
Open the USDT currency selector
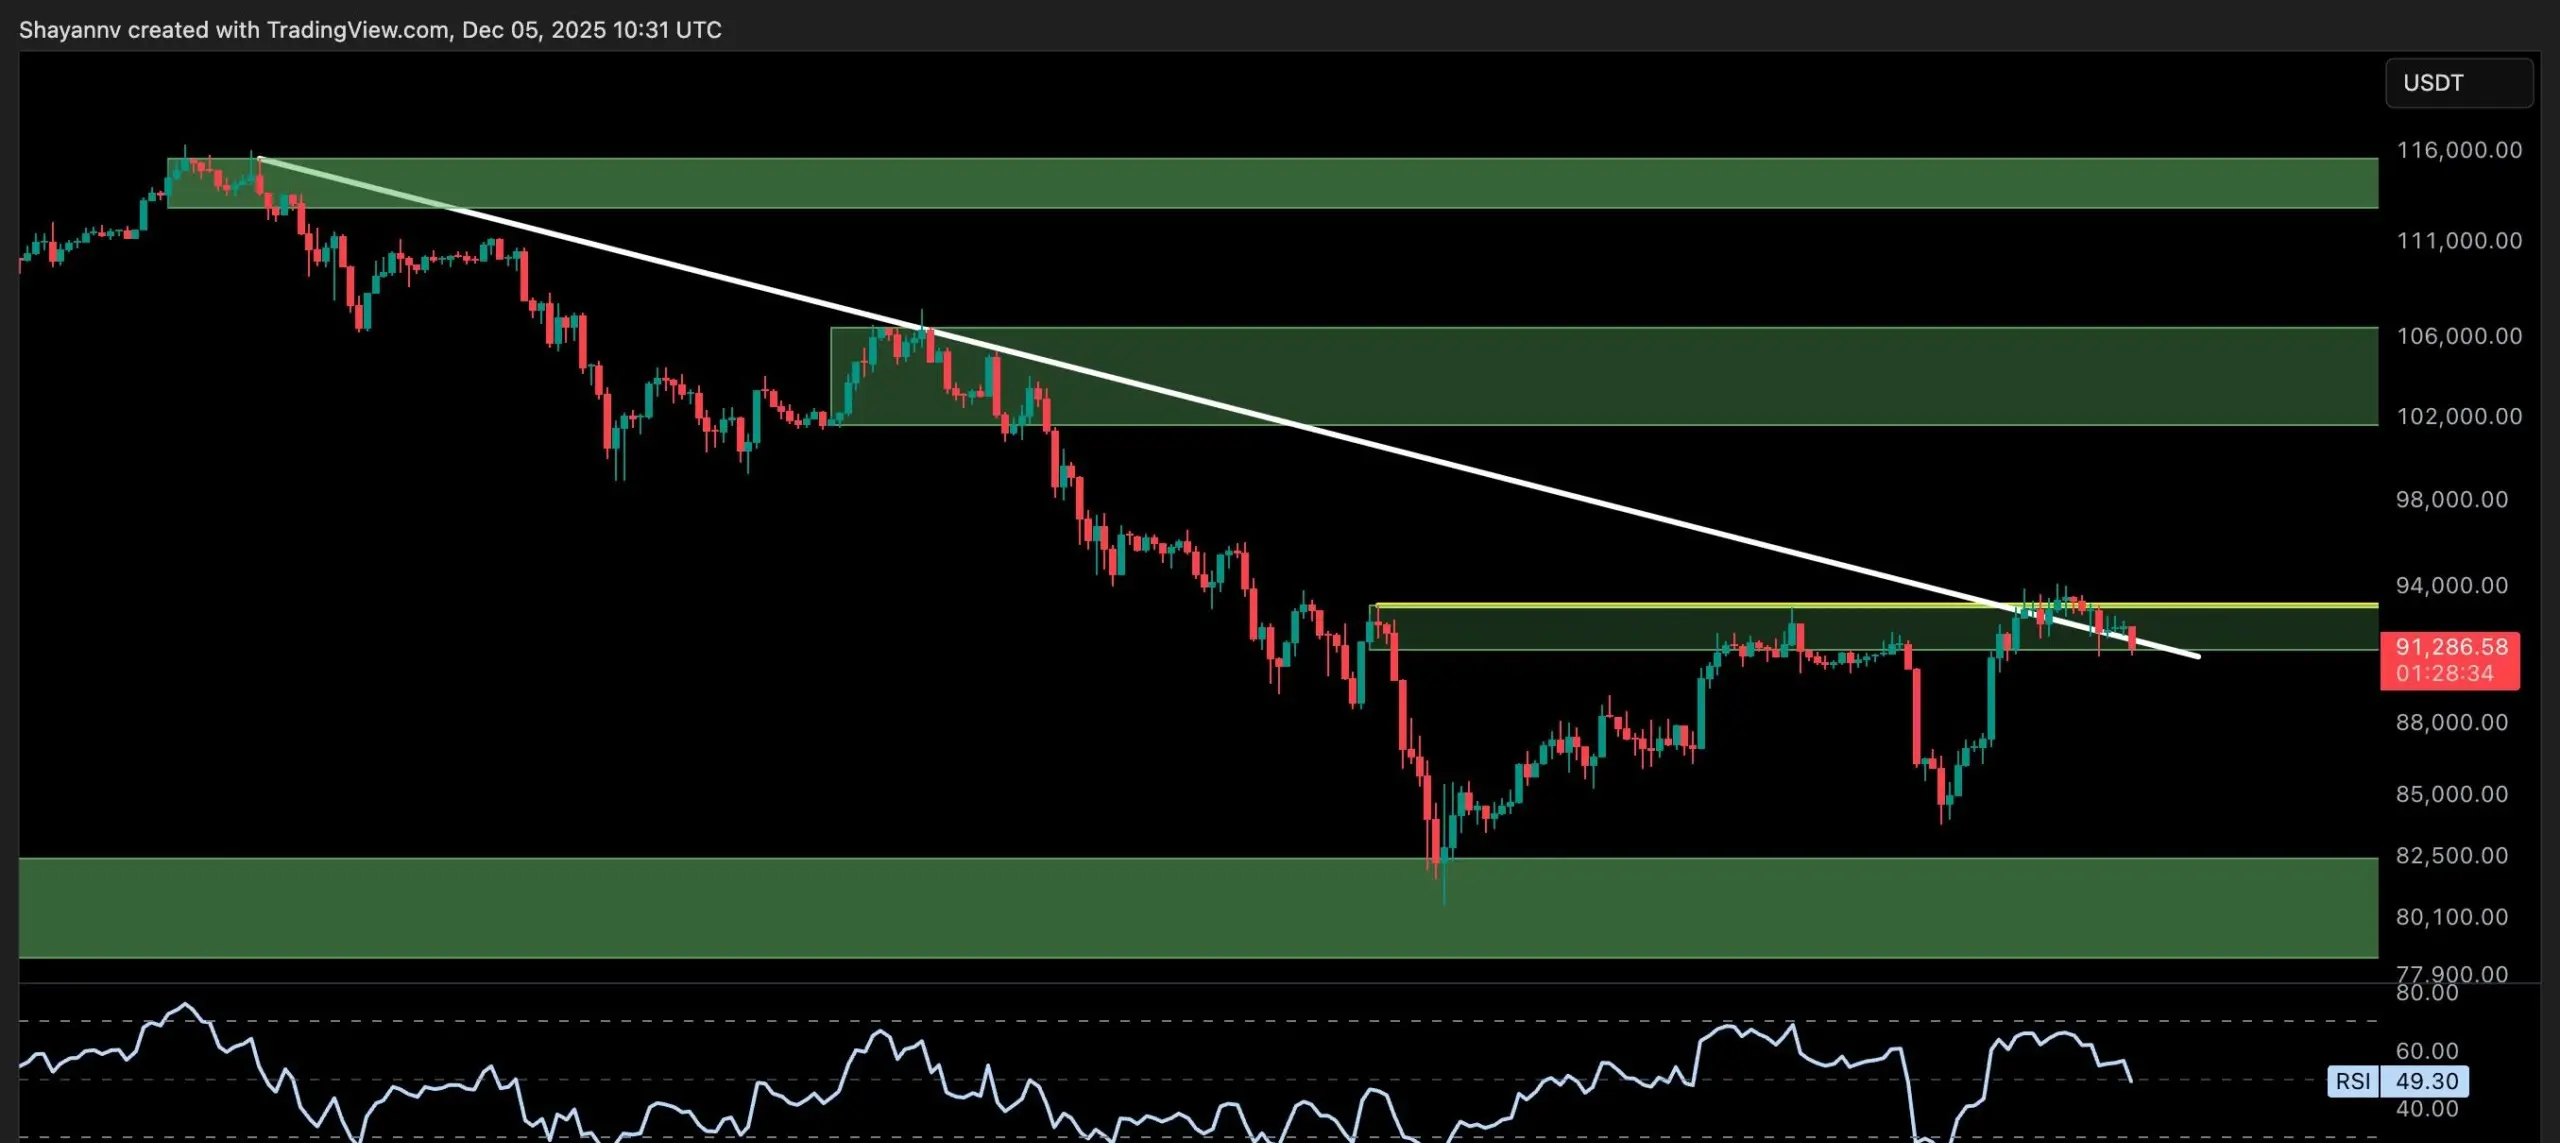pyautogui.click(x=2458, y=83)
